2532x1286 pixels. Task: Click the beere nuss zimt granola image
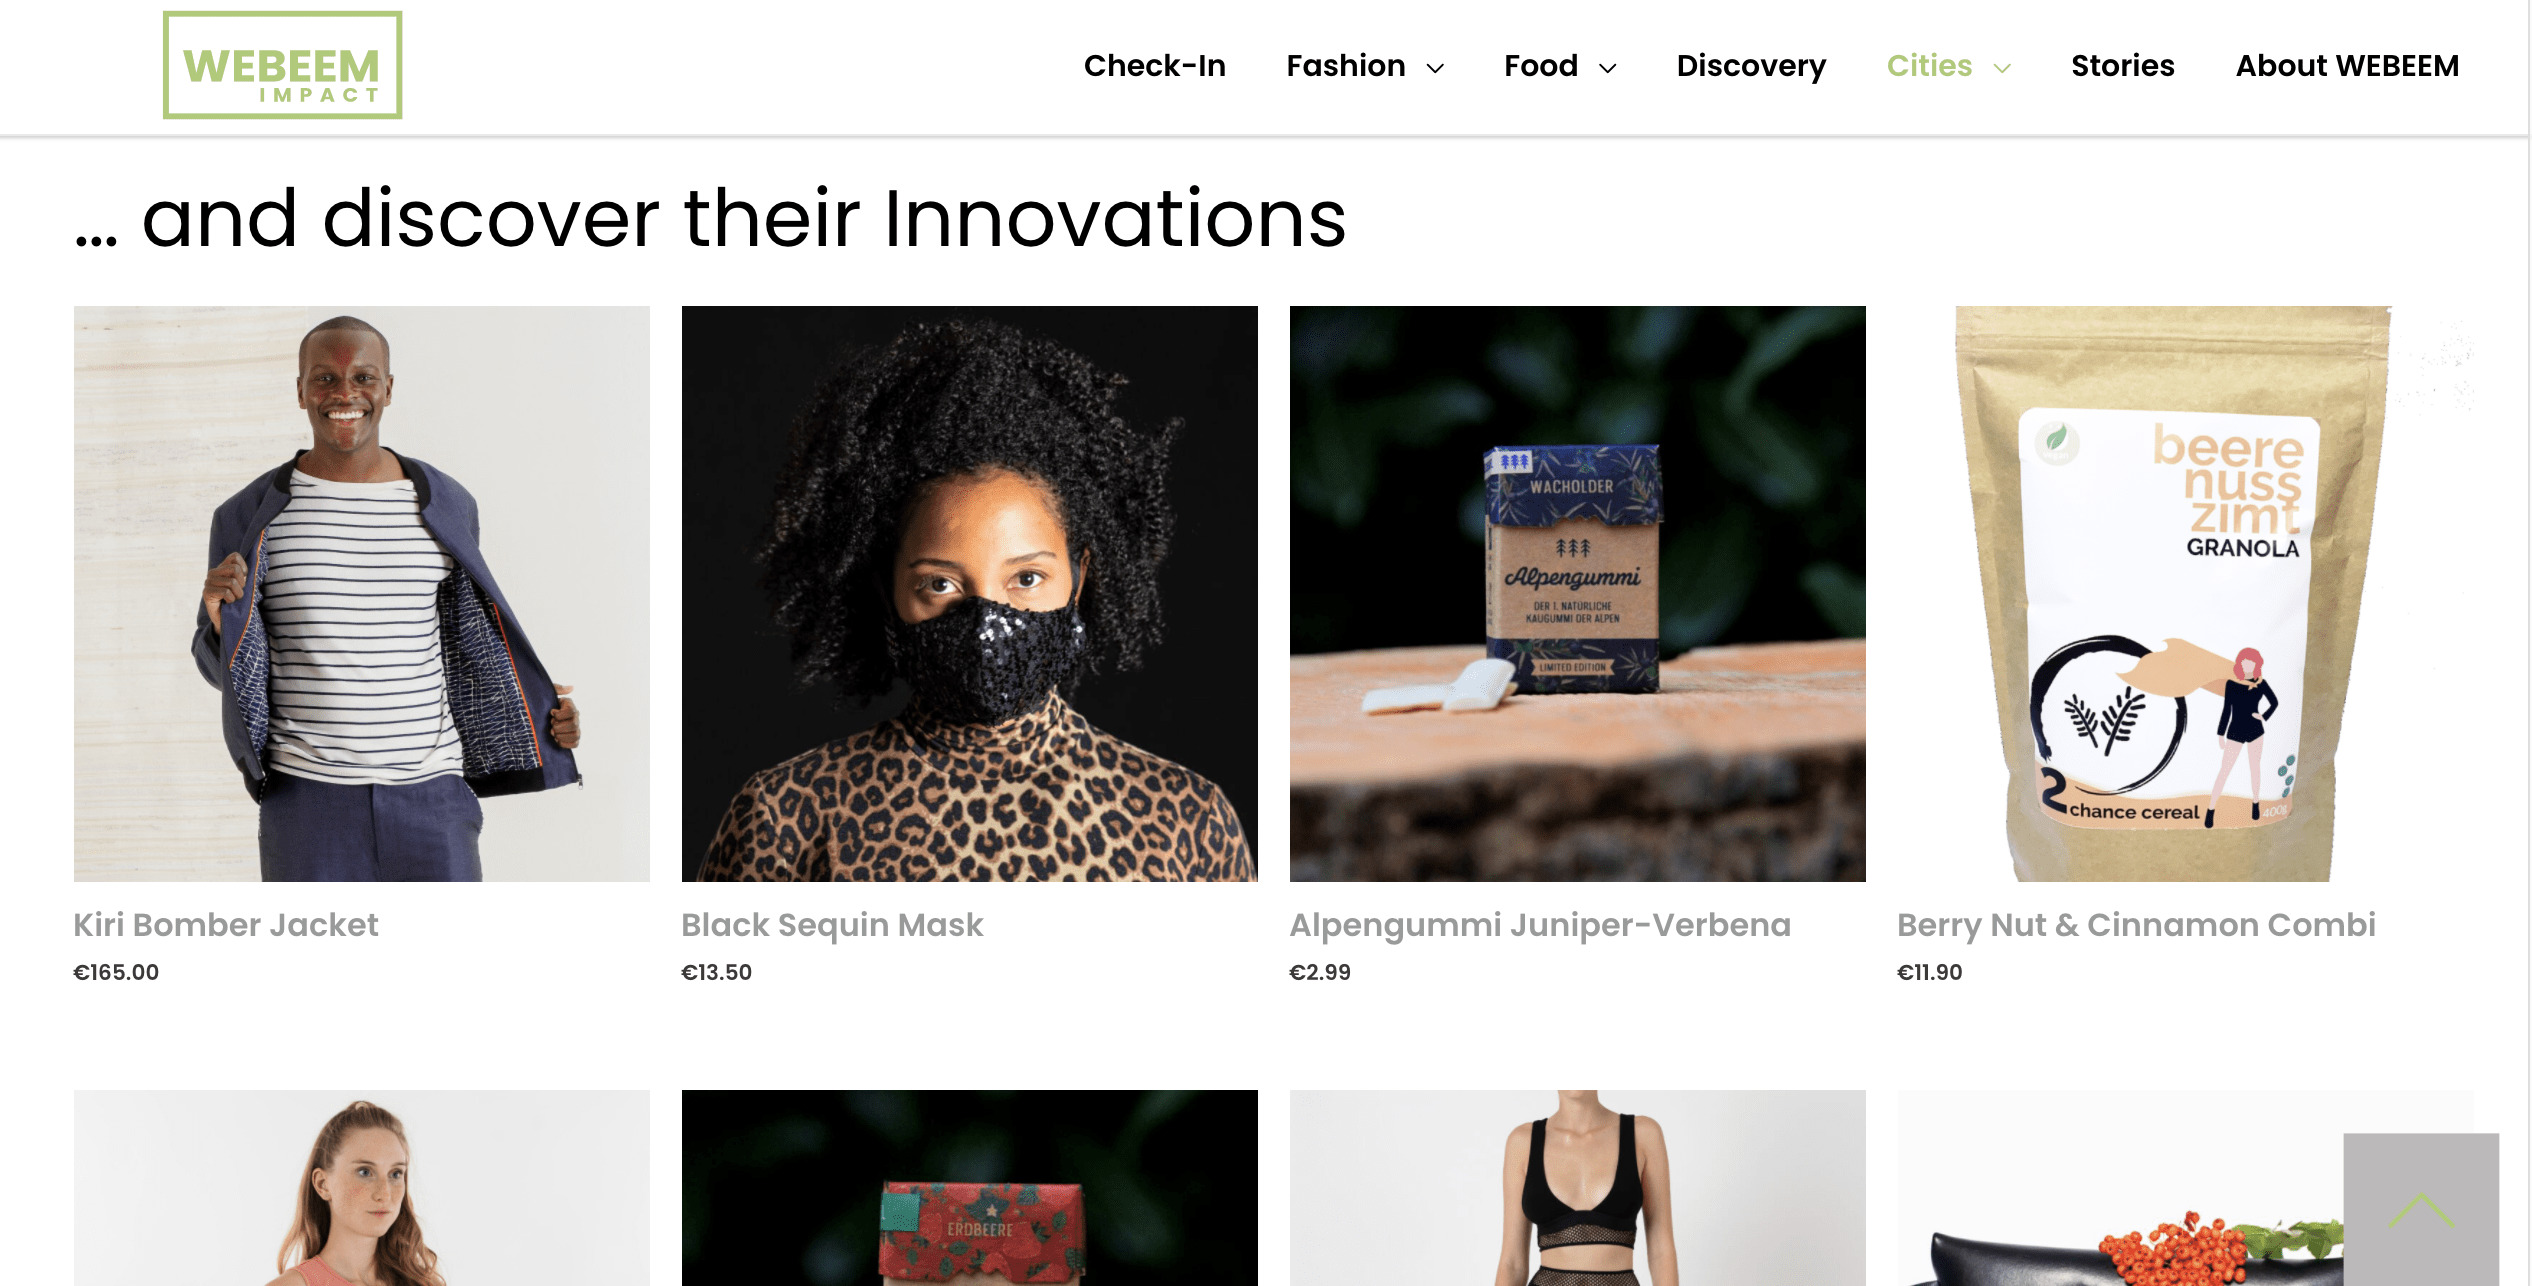click(x=2186, y=594)
